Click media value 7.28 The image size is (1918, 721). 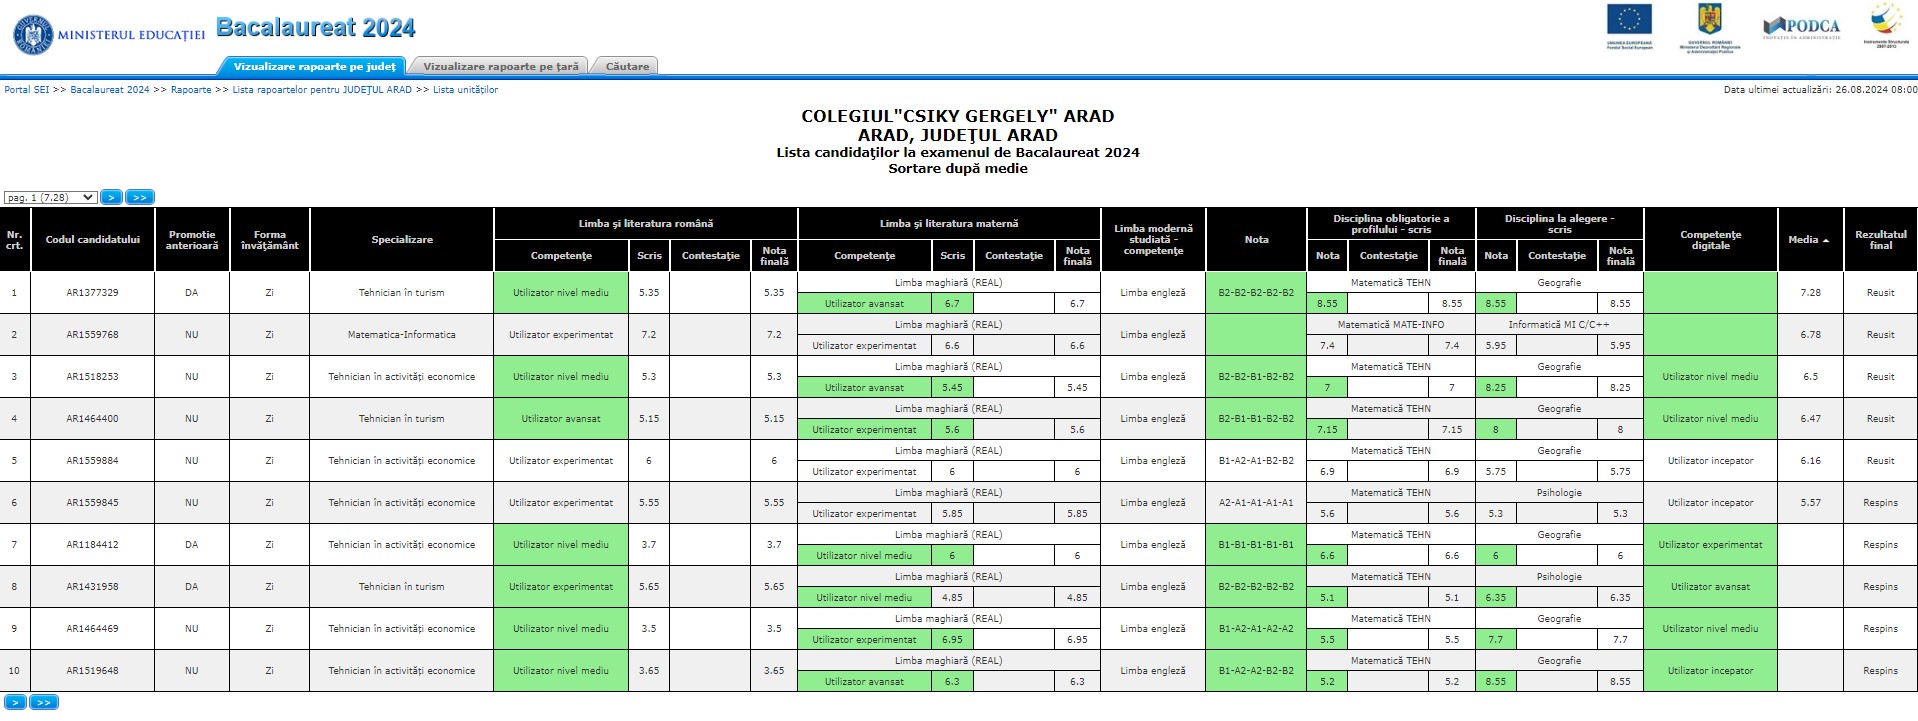click(1810, 293)
